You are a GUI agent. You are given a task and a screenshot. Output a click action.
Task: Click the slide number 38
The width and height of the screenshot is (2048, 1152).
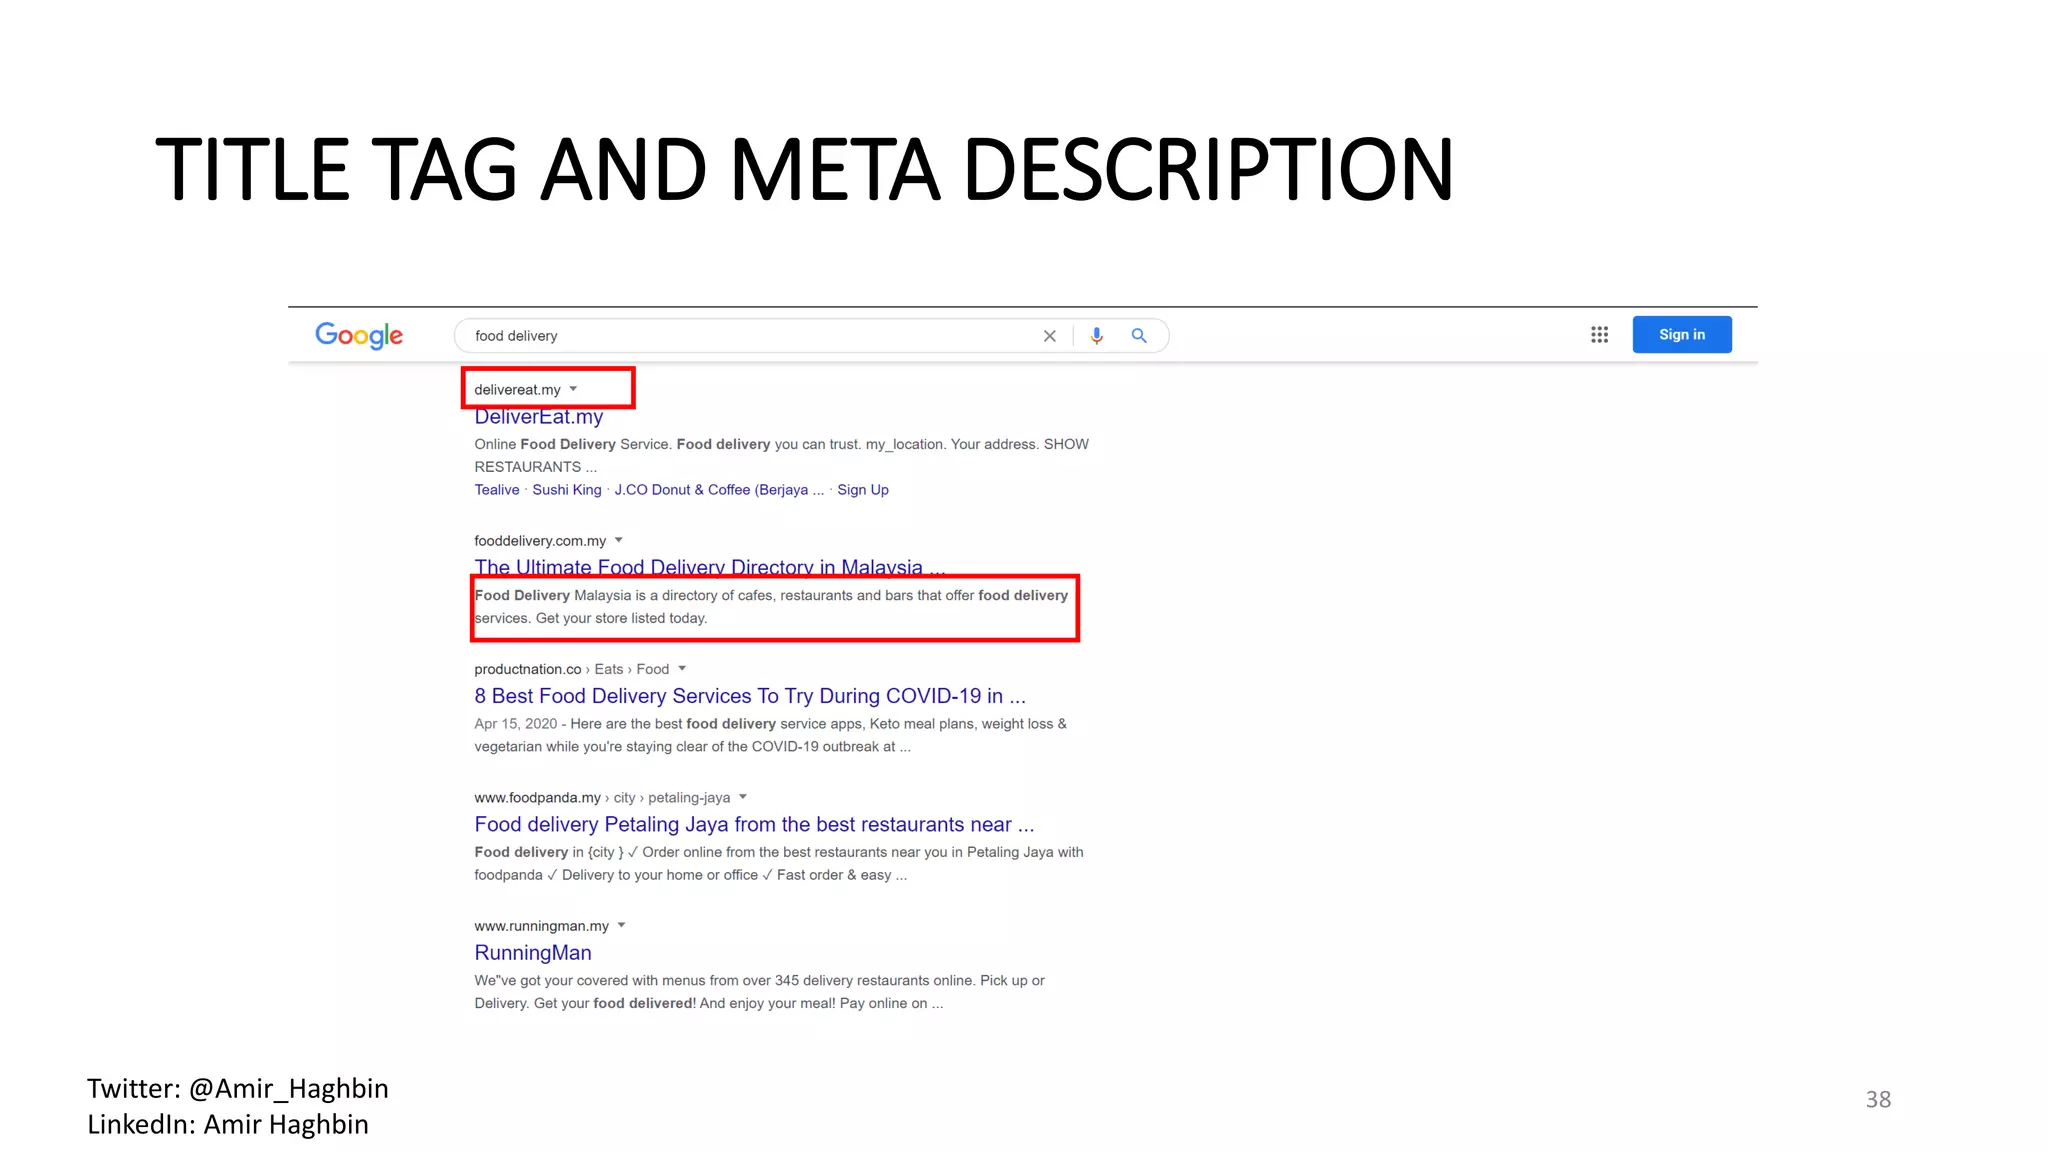pyautogui.click(x=1878, y=1099)
